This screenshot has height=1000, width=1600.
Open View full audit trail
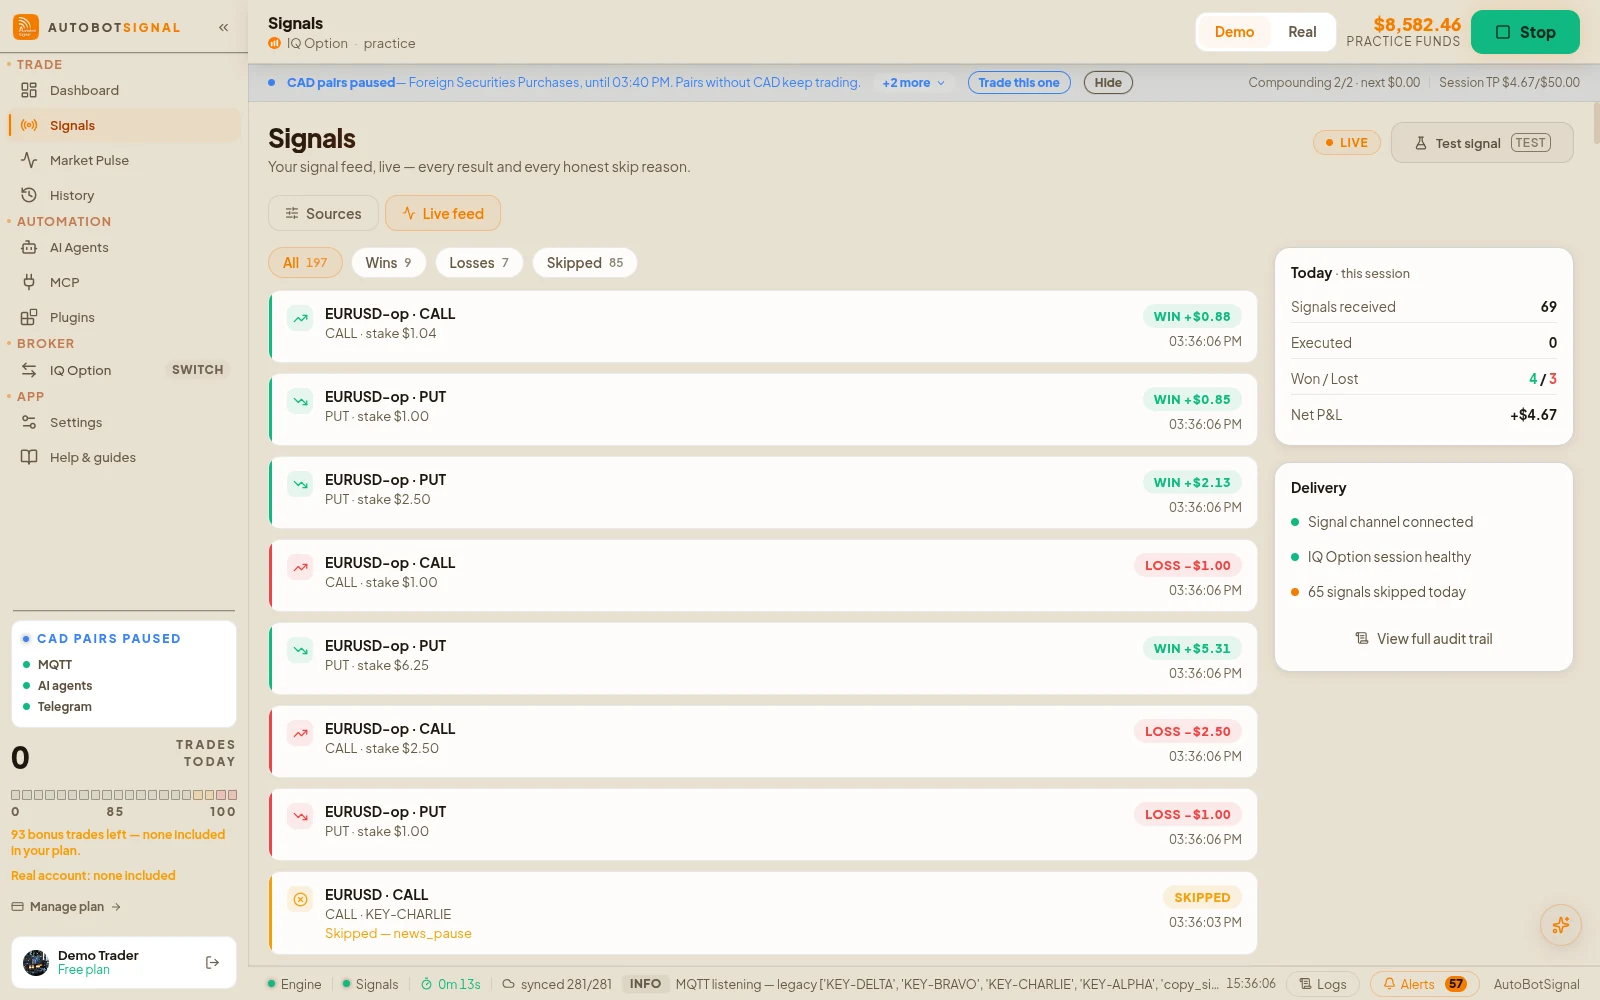click(x=1424, y=638)
